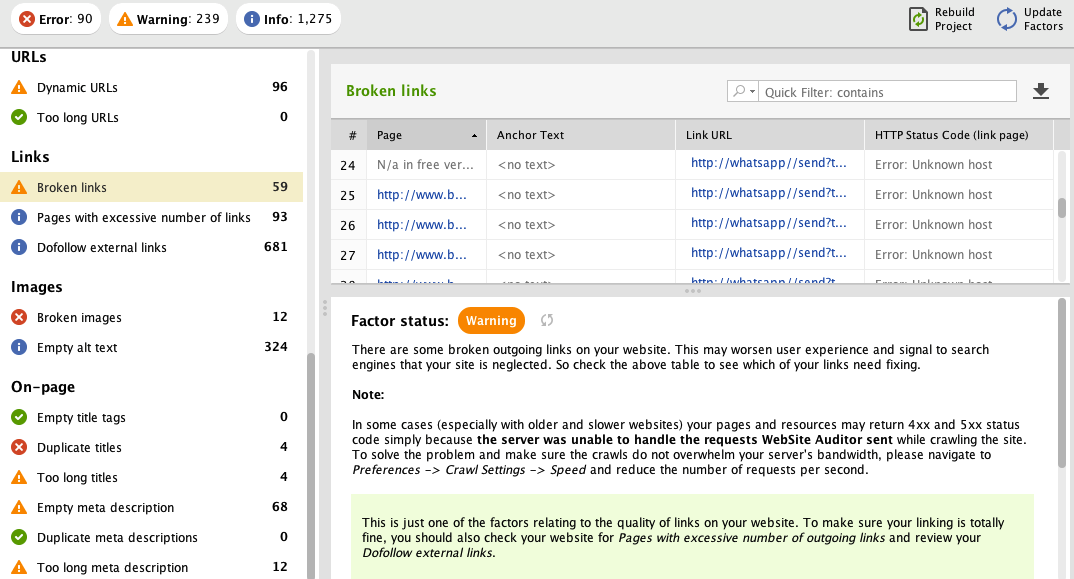The width and height of the screenshot is (1074, 579).
Task: Click the left sidebar vertical scrollbar
Action: (311, 460)
